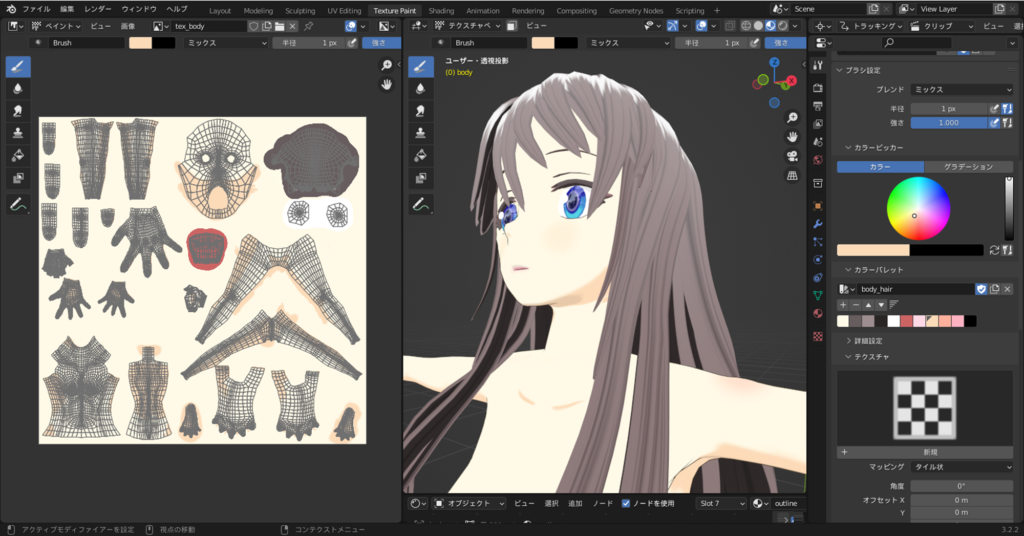Select the Soften tool in 3D viewport toolbar
The height and width of the screenshot is (536, 1024).
pos(421,89)
